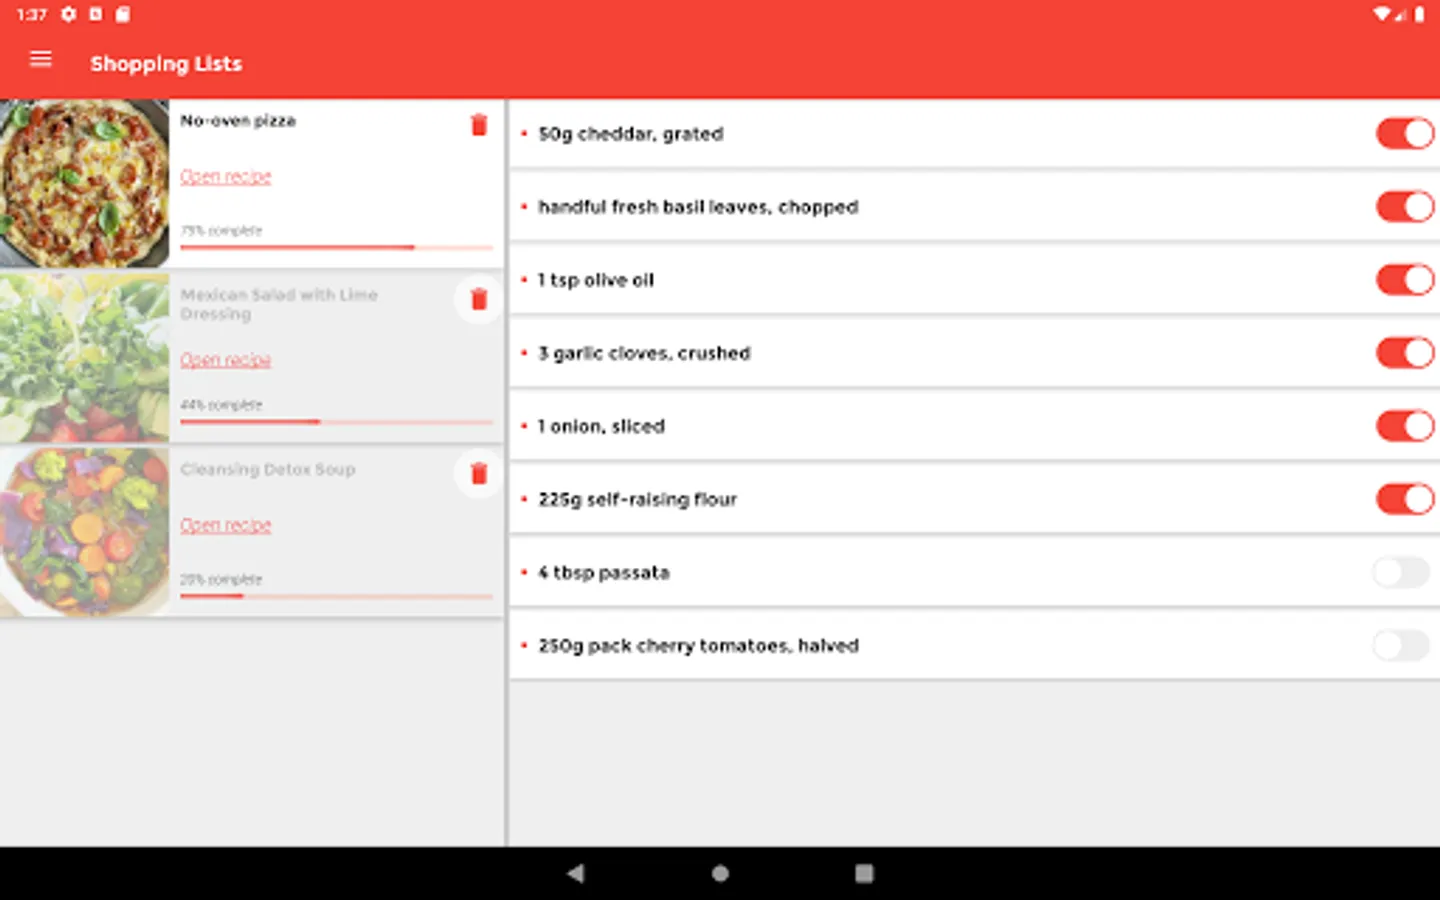Screen dimensions: 1440x900
Task: Click the Shopping Lists header title
Action: point(166,64)
